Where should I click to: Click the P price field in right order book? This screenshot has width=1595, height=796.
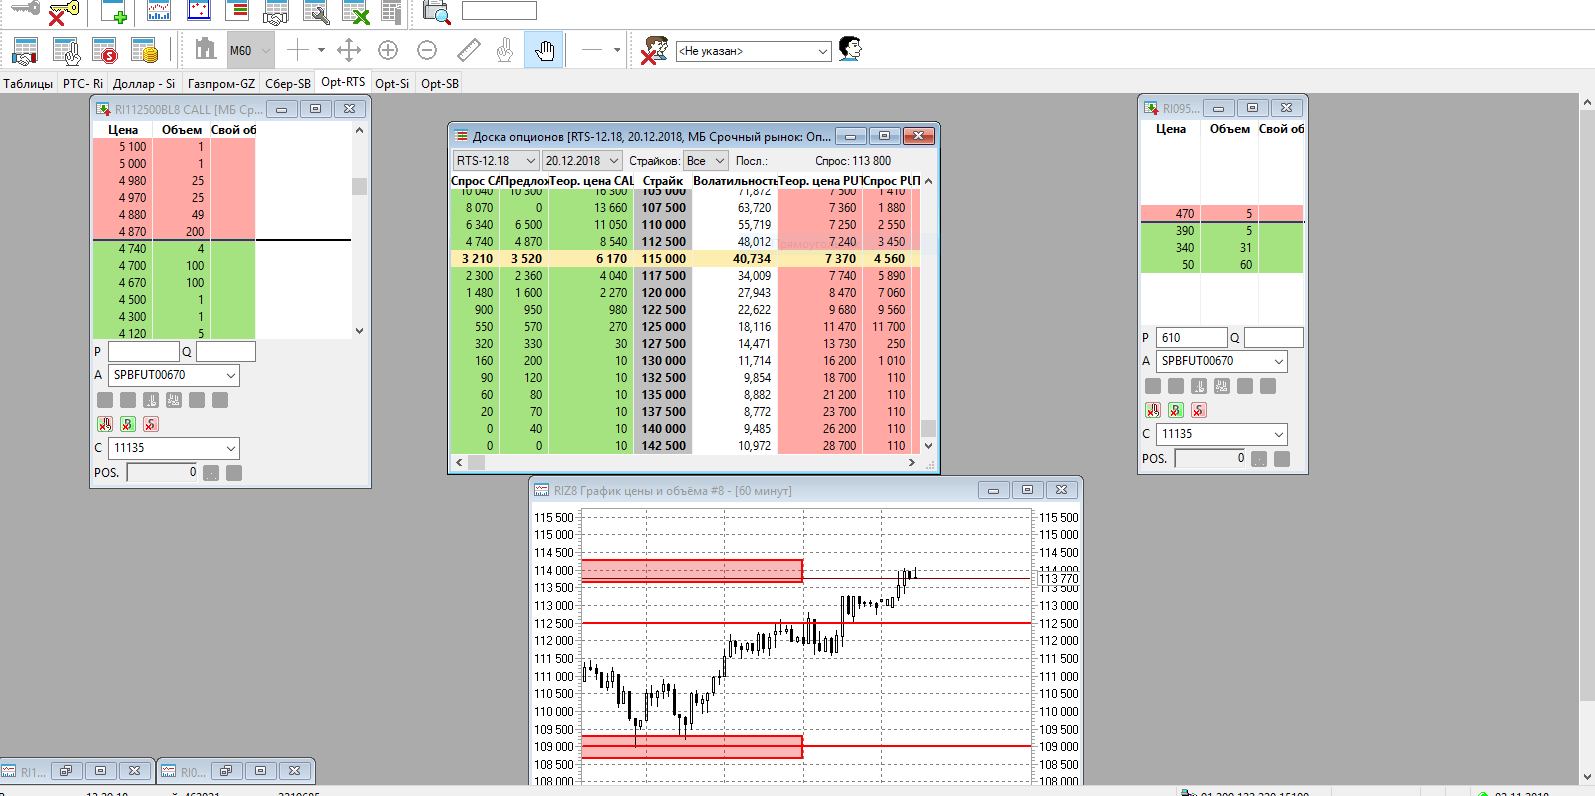(1191, 338)
